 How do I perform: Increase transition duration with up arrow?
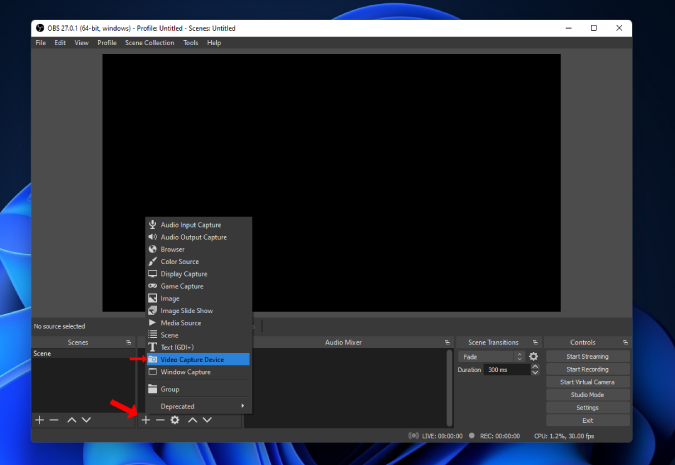pyautogui.click(x=535, y=366)
